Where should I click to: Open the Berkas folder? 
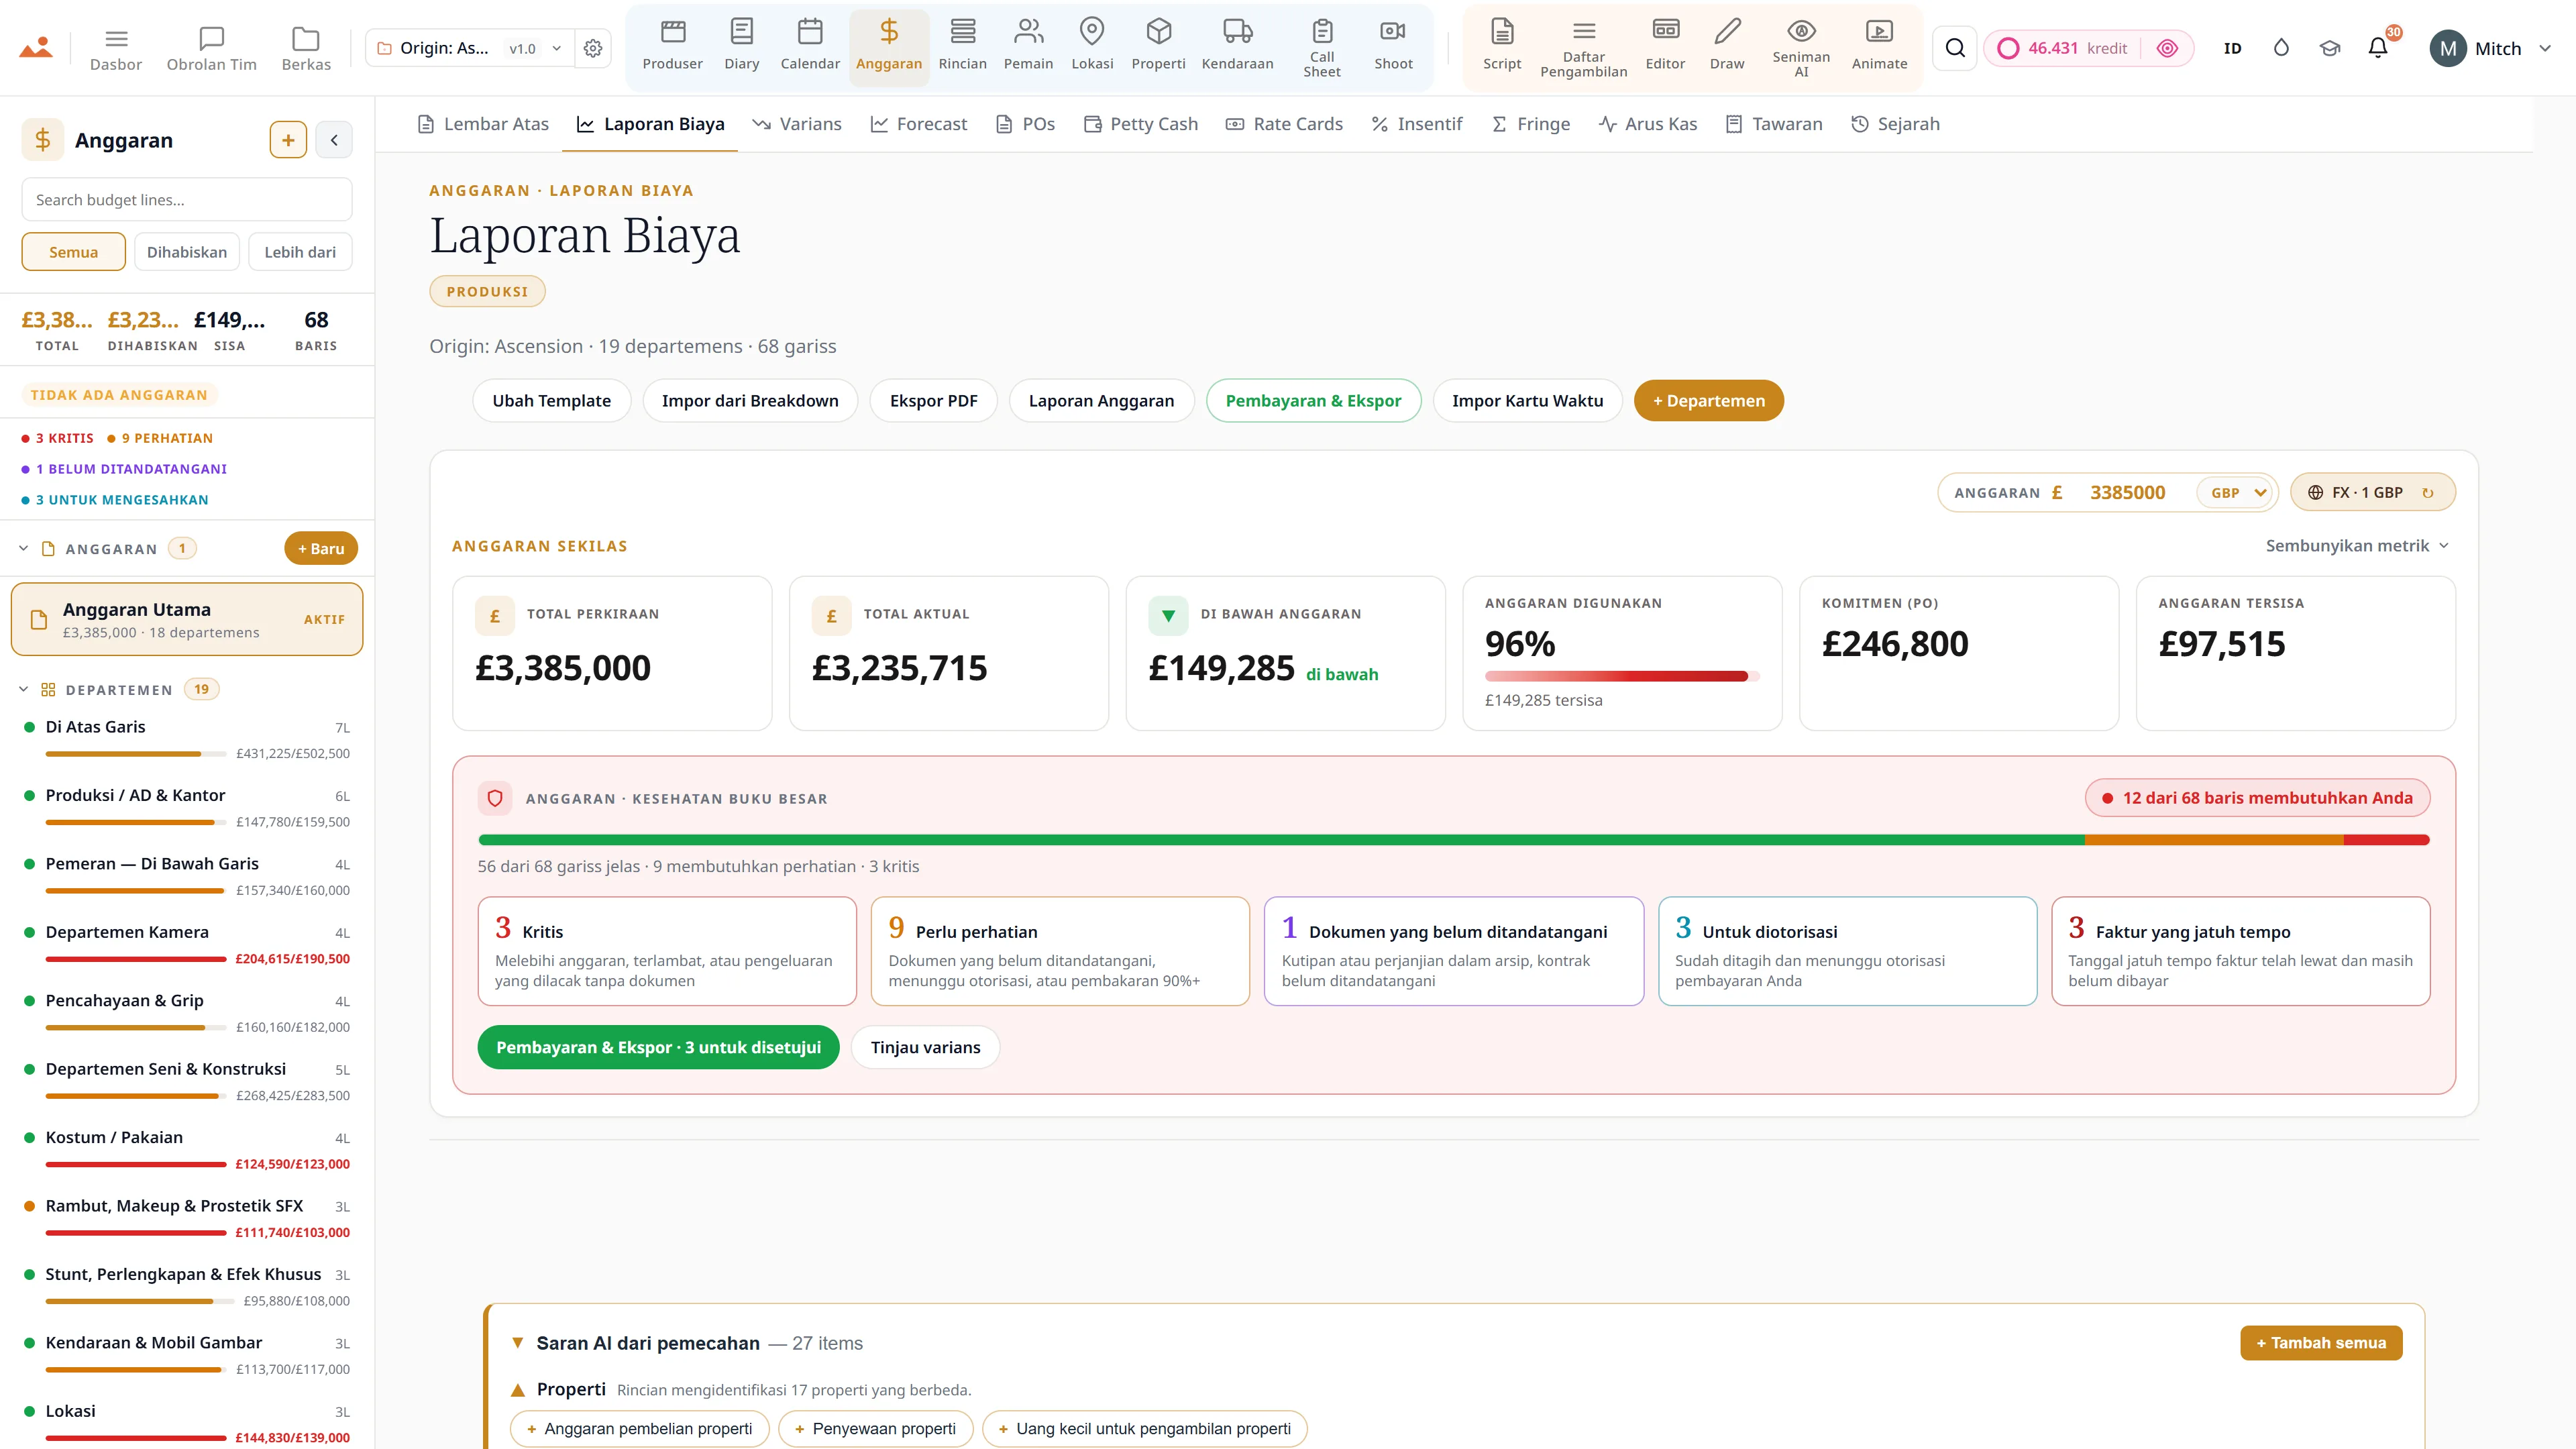306,48
